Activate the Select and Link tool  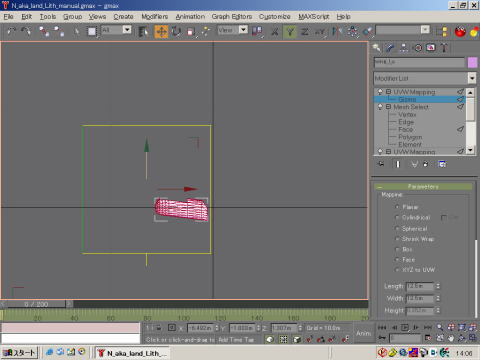click(44, 31)
